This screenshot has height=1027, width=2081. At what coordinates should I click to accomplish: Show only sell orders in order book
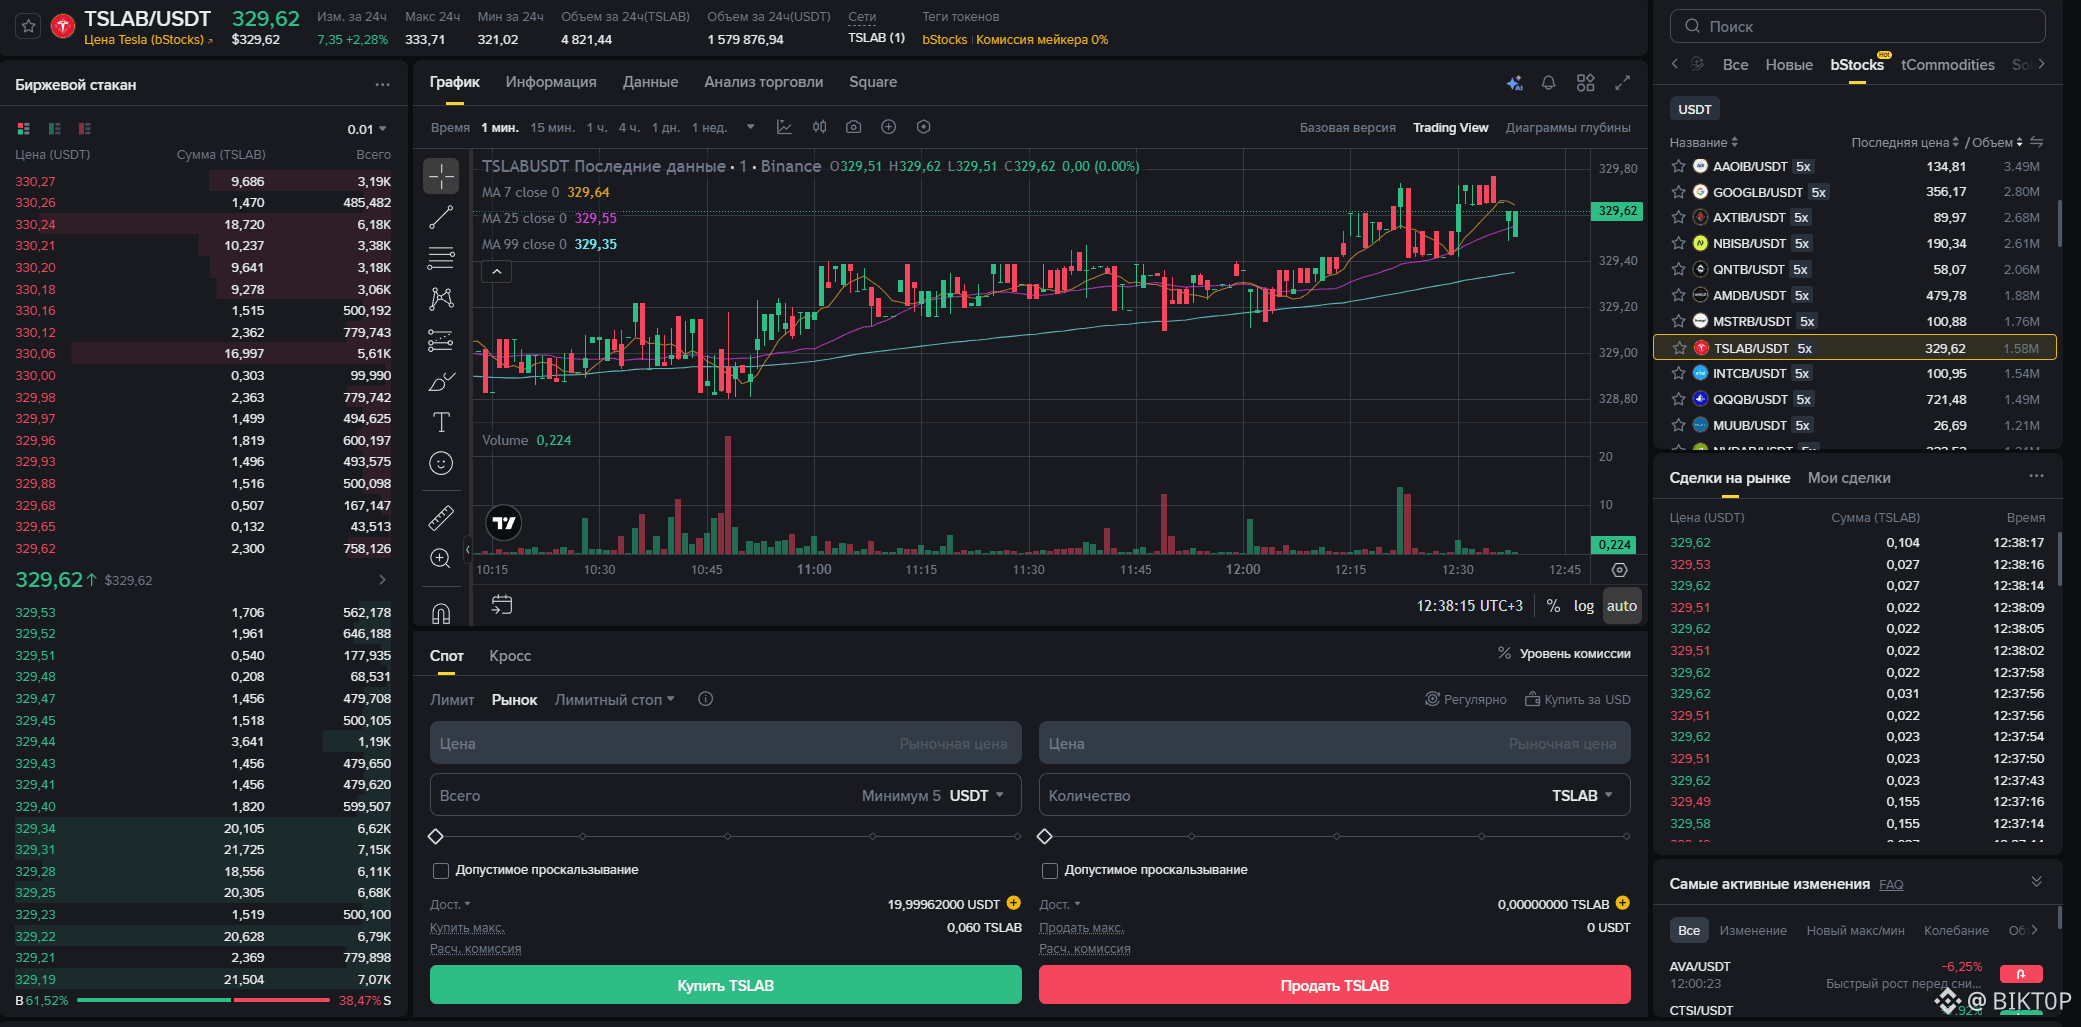click(85, 129)
